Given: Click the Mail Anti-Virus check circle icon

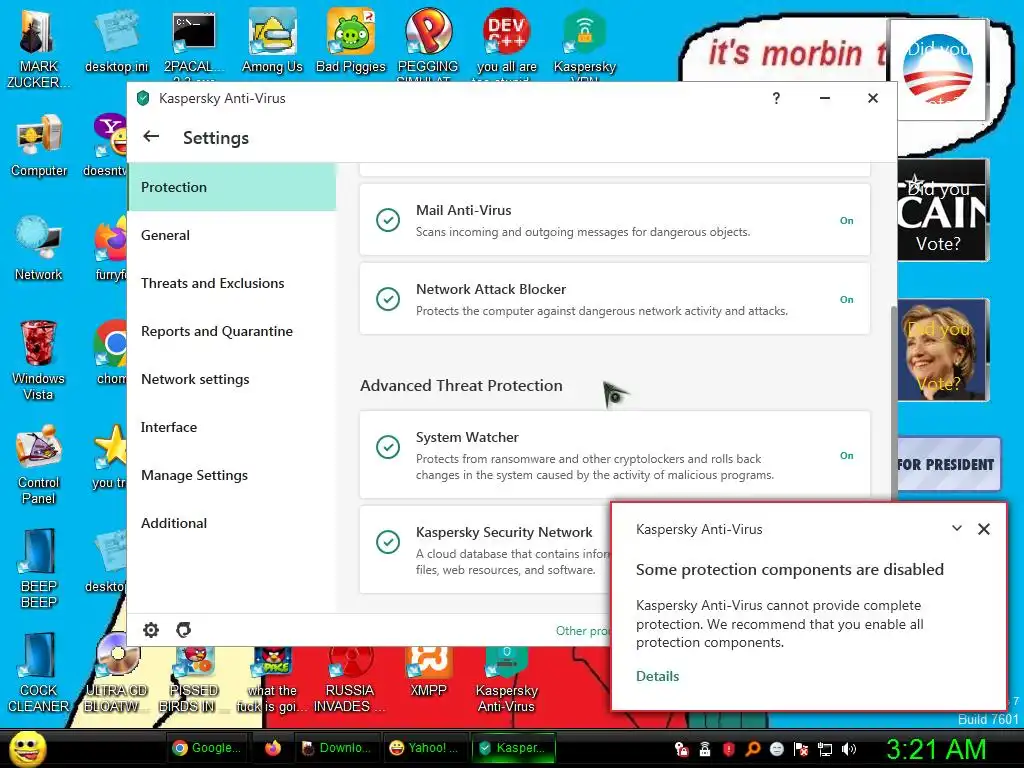Looking at the screenshot, I should pos(388,220).
